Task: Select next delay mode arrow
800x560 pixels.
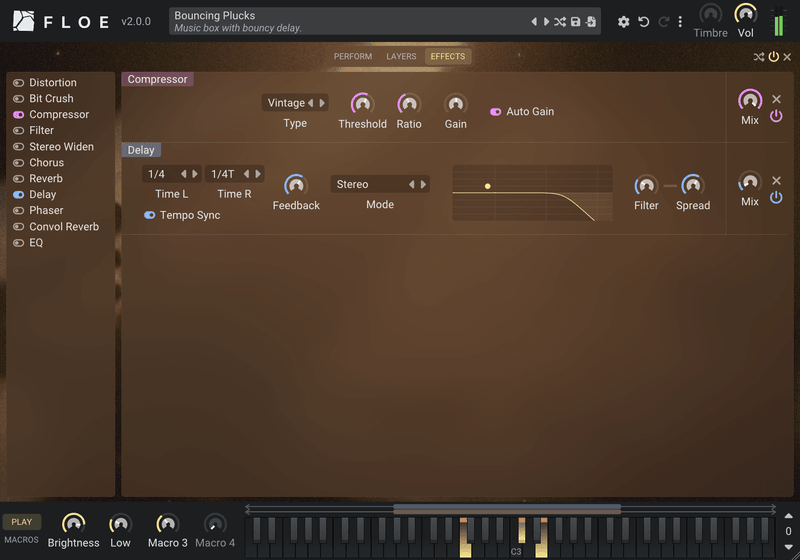Action: tap(423, 184)
